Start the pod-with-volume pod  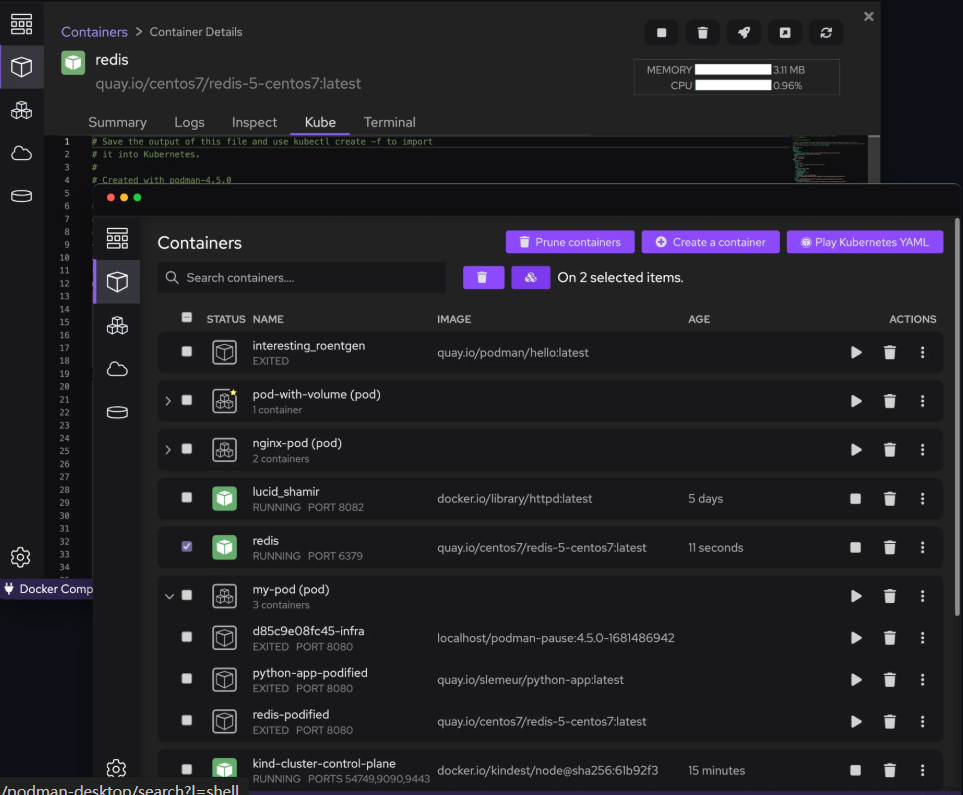click(856, 401)
